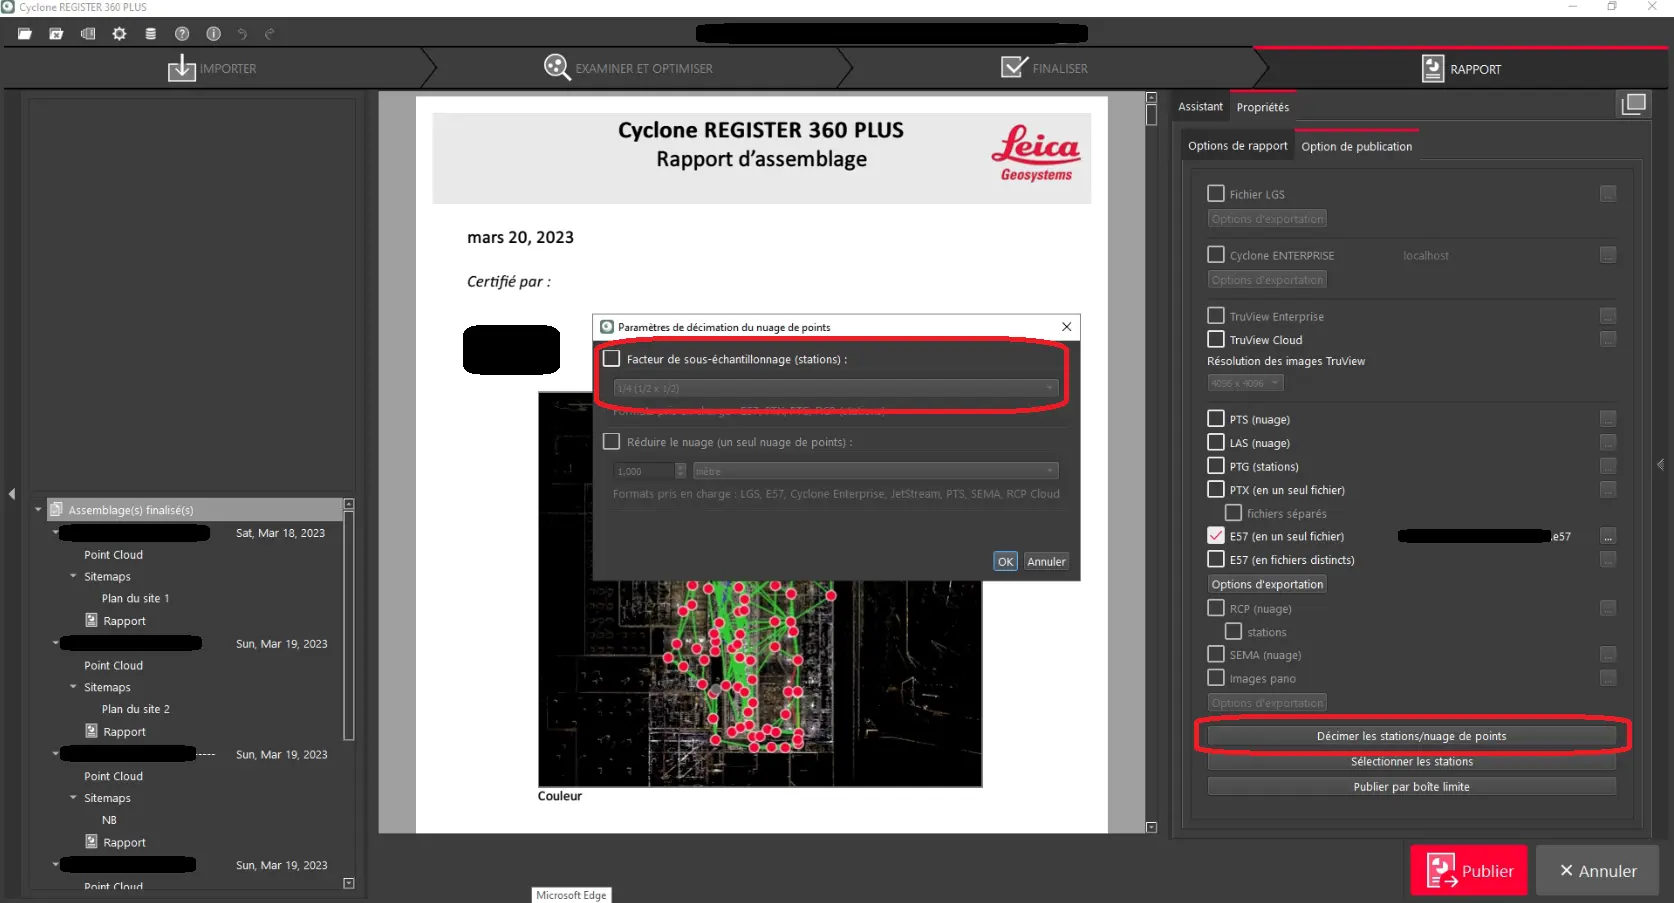Screen dimensions: 1674x903
Task: Enable Facteur de sous-échantillonnage checkbox
Action: pos(611,359)
